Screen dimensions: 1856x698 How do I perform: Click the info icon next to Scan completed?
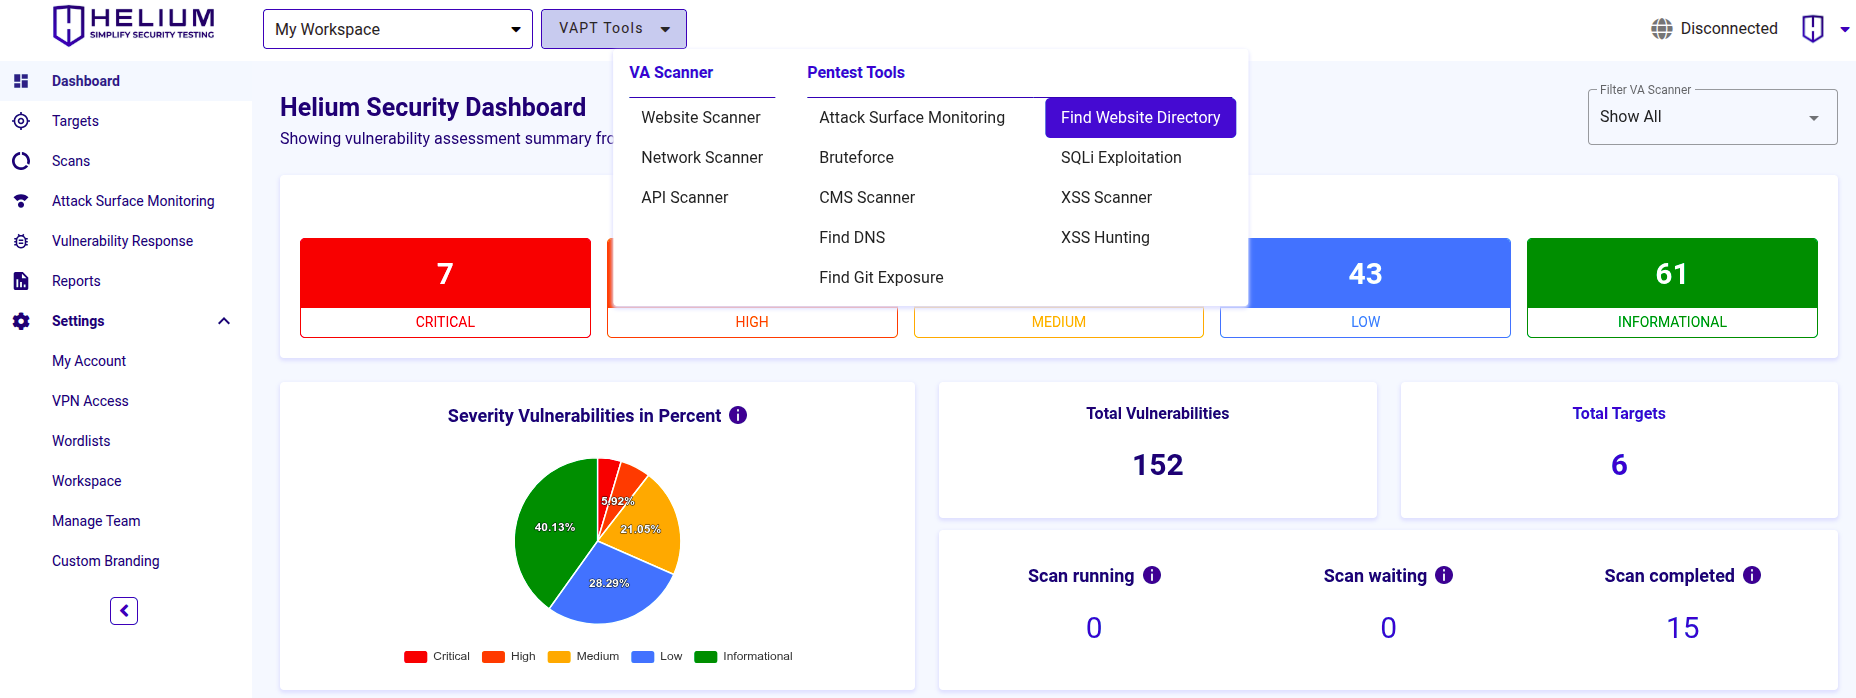tap(1752, 575)
